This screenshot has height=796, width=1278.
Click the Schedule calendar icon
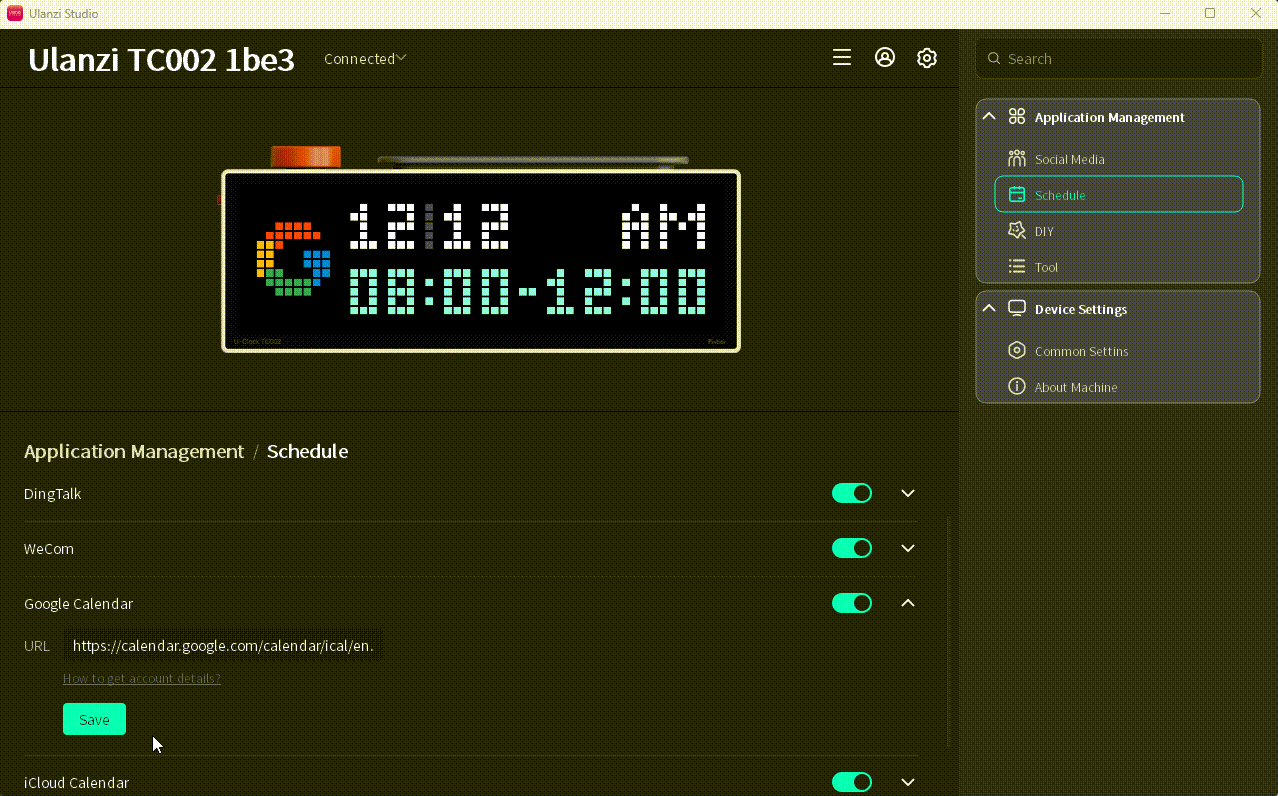coord(1017,195)
